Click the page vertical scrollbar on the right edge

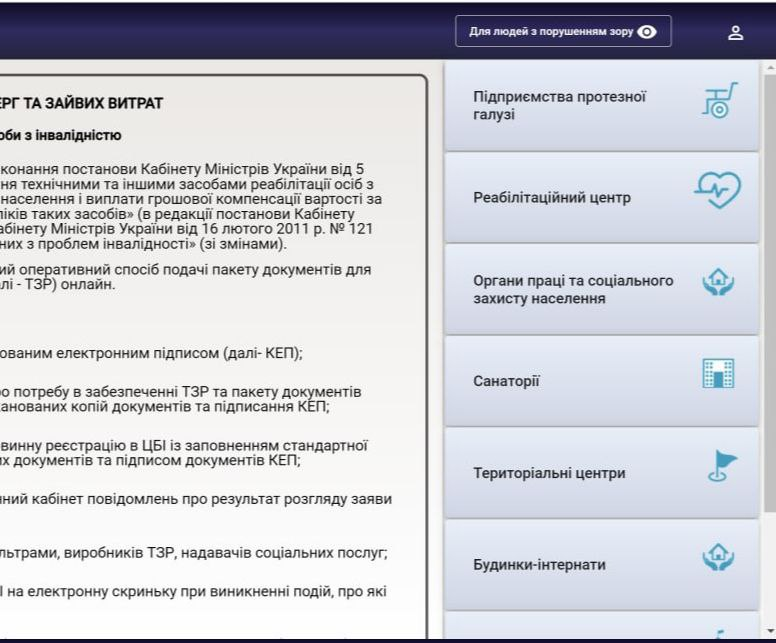[769, 300]
